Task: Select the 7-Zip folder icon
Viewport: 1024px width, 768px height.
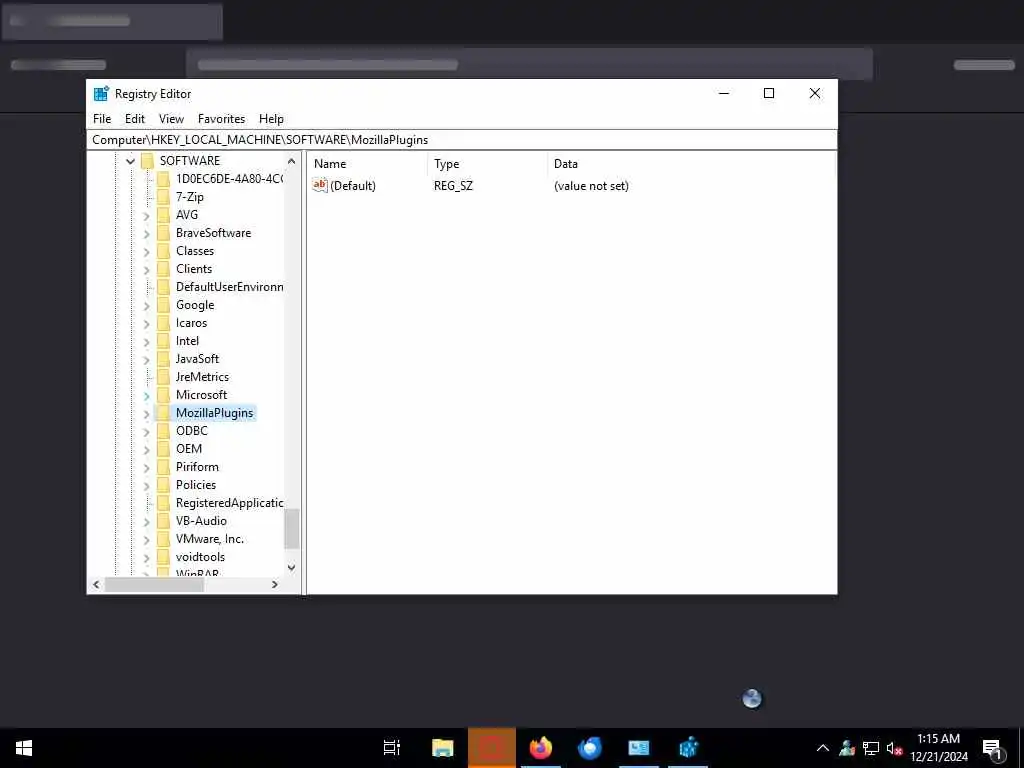Action: [x=163, y=197]
